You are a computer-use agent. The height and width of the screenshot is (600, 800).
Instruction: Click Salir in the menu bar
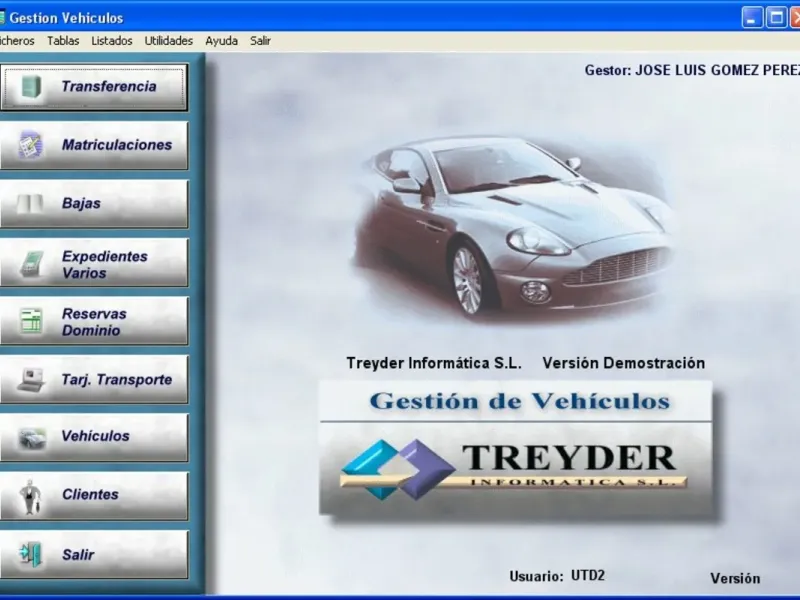260,41
